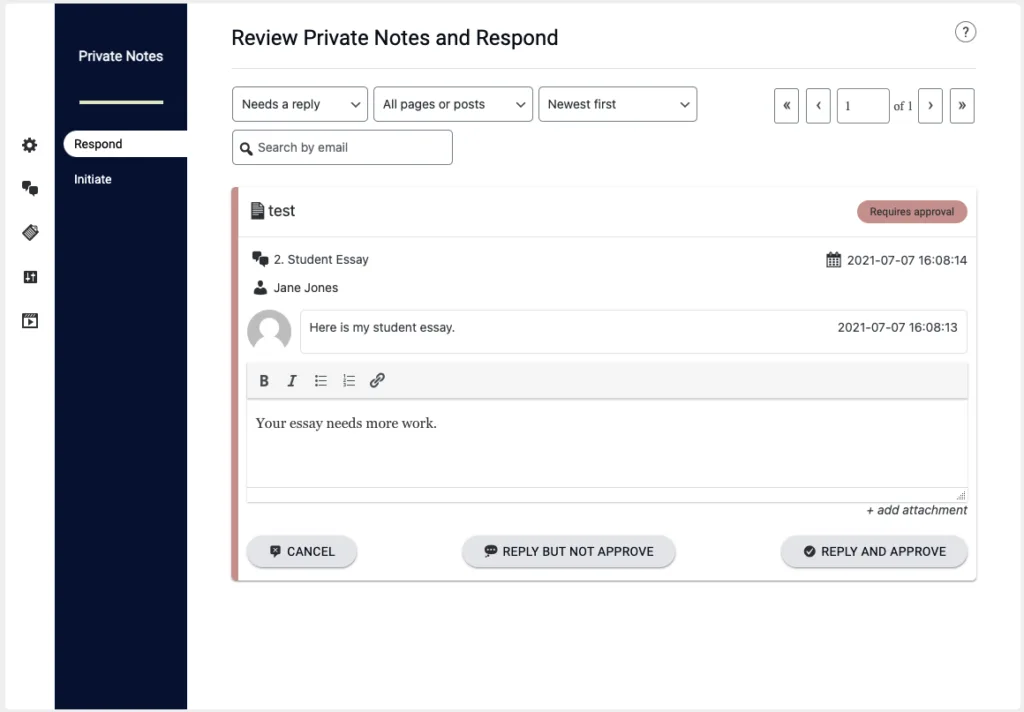Click the editor resize handle
The height and width of the screenshot is (712, 1024).
[961, 495]
